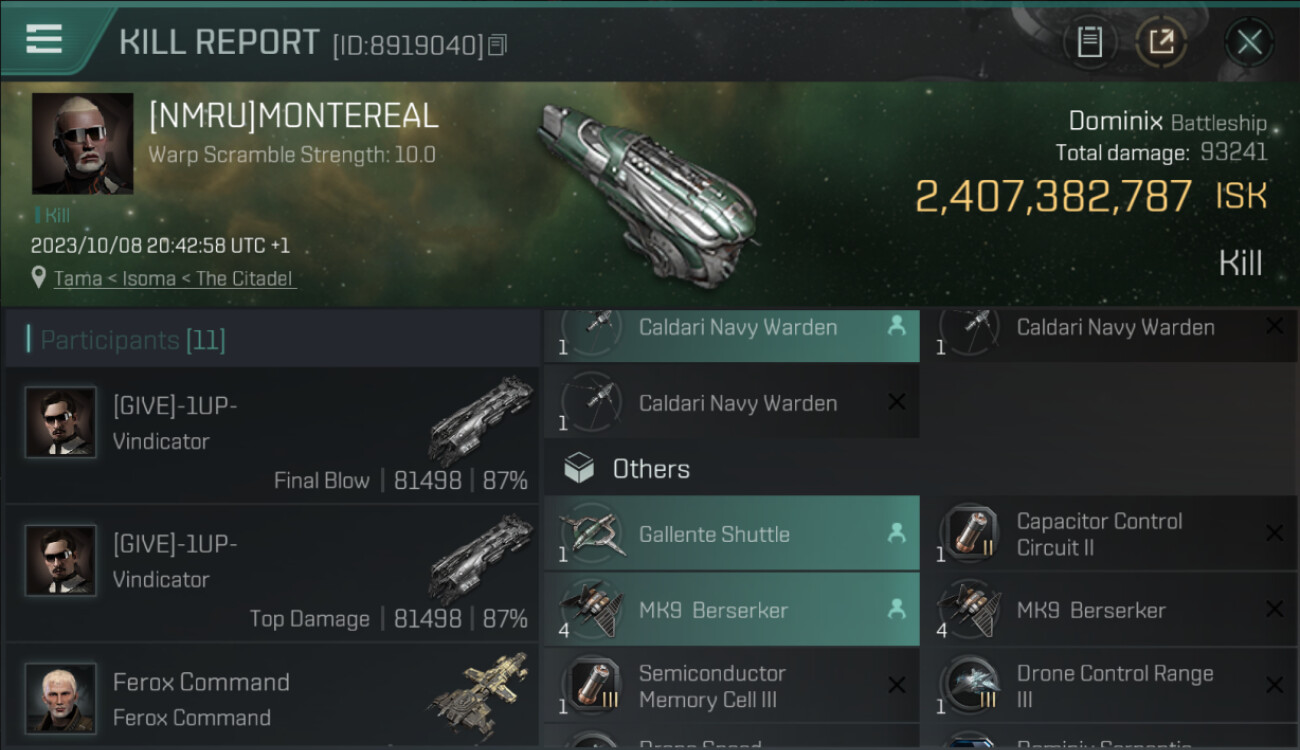View Ferox Command pilot portrait
This screenshot has height=750, width=1300.
[61, 697]
